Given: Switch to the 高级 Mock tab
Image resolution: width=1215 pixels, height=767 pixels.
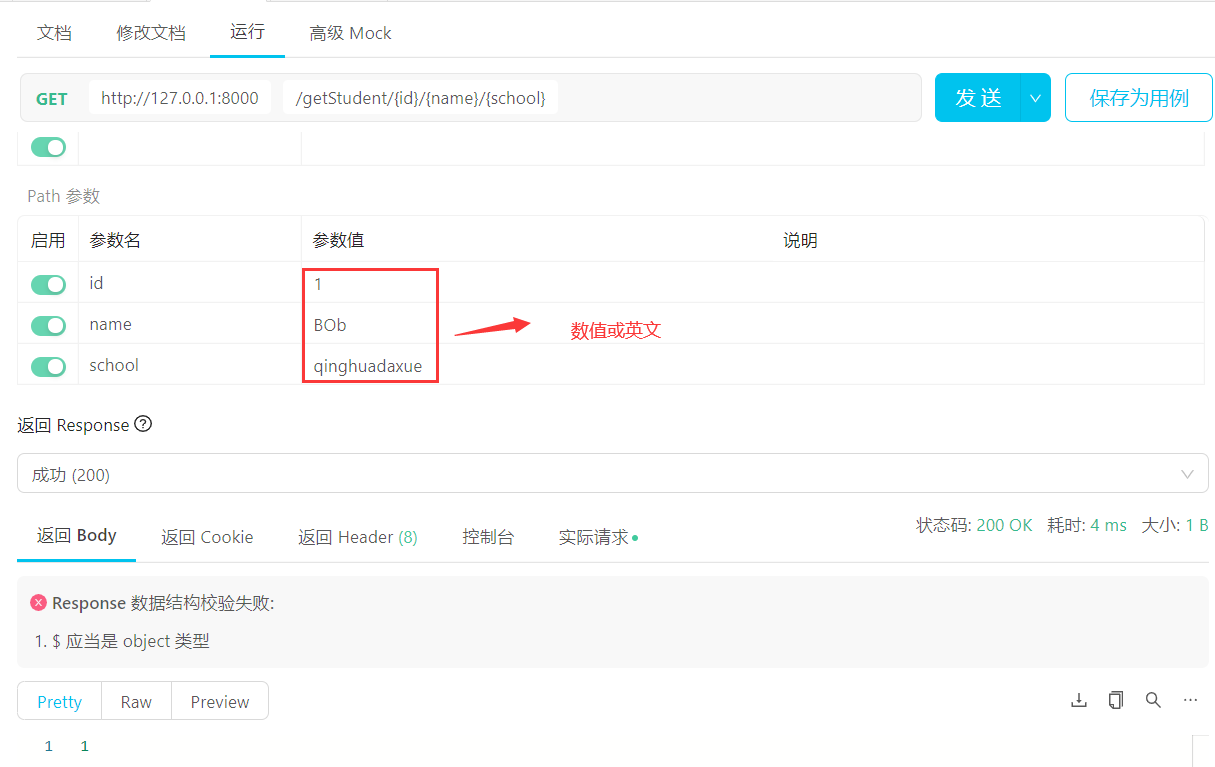Looking at the screenshot, I should click(x=350, y=33).
